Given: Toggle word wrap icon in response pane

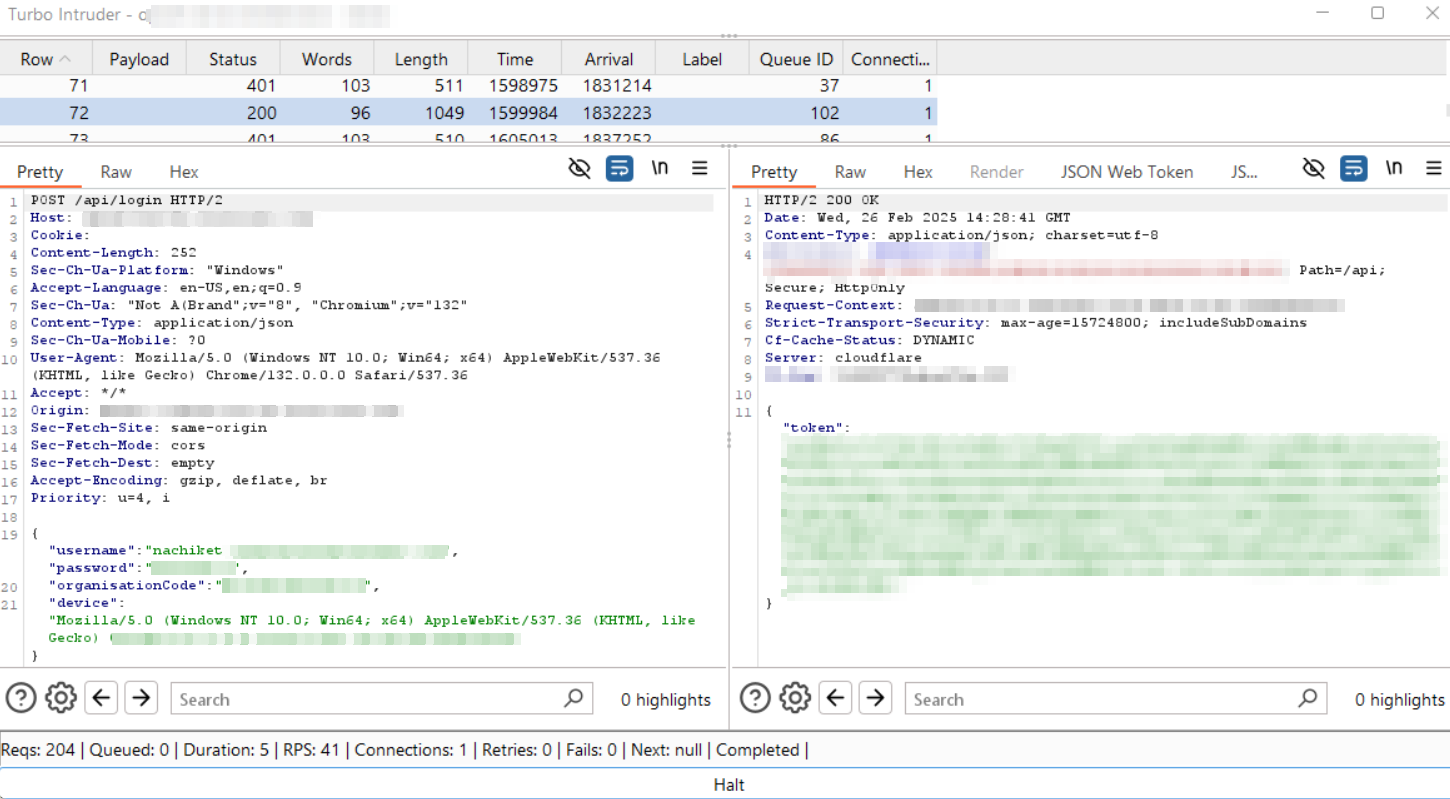Looking at the screenshot, I should [1354, 169].
